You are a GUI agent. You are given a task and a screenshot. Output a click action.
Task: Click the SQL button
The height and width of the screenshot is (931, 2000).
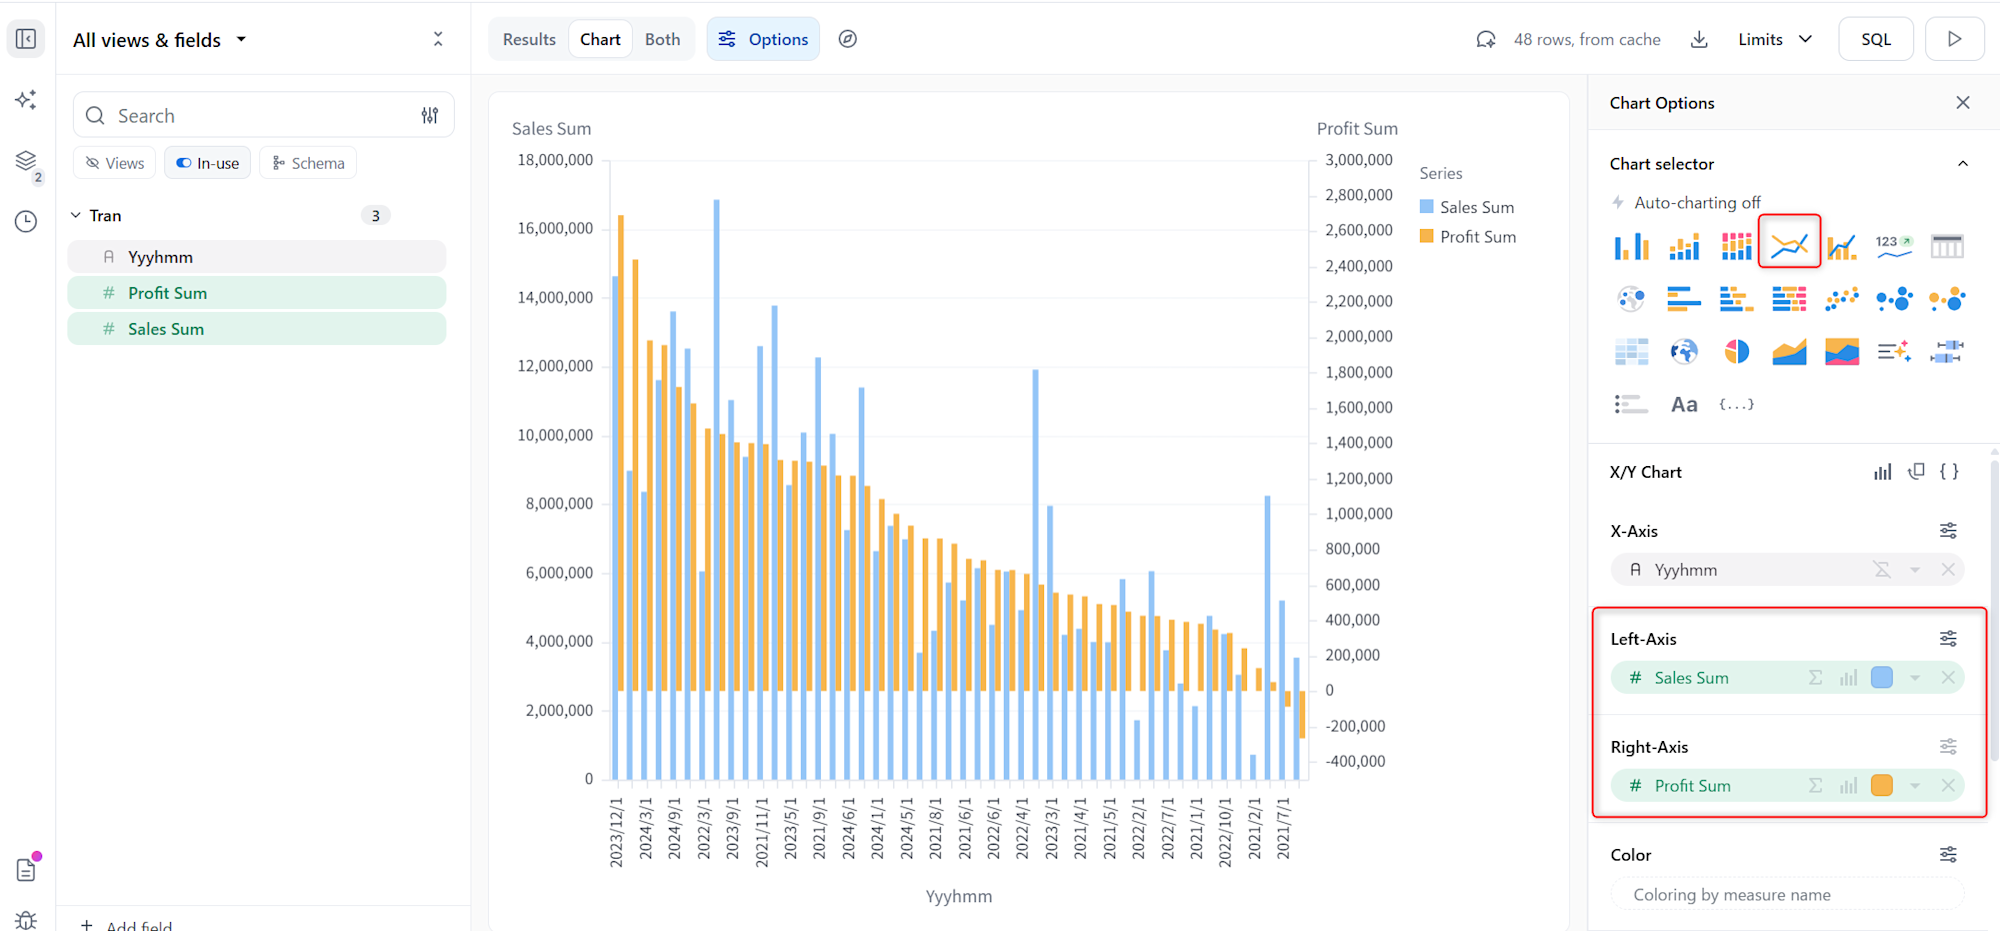coord(1875,39)
